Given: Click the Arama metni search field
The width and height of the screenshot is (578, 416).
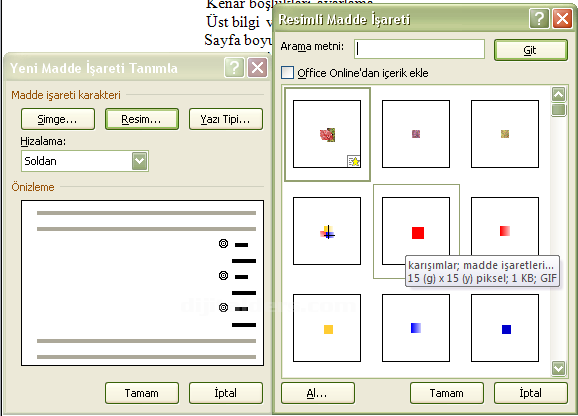Looking at the screenshot, I should (x=419, y=49).
